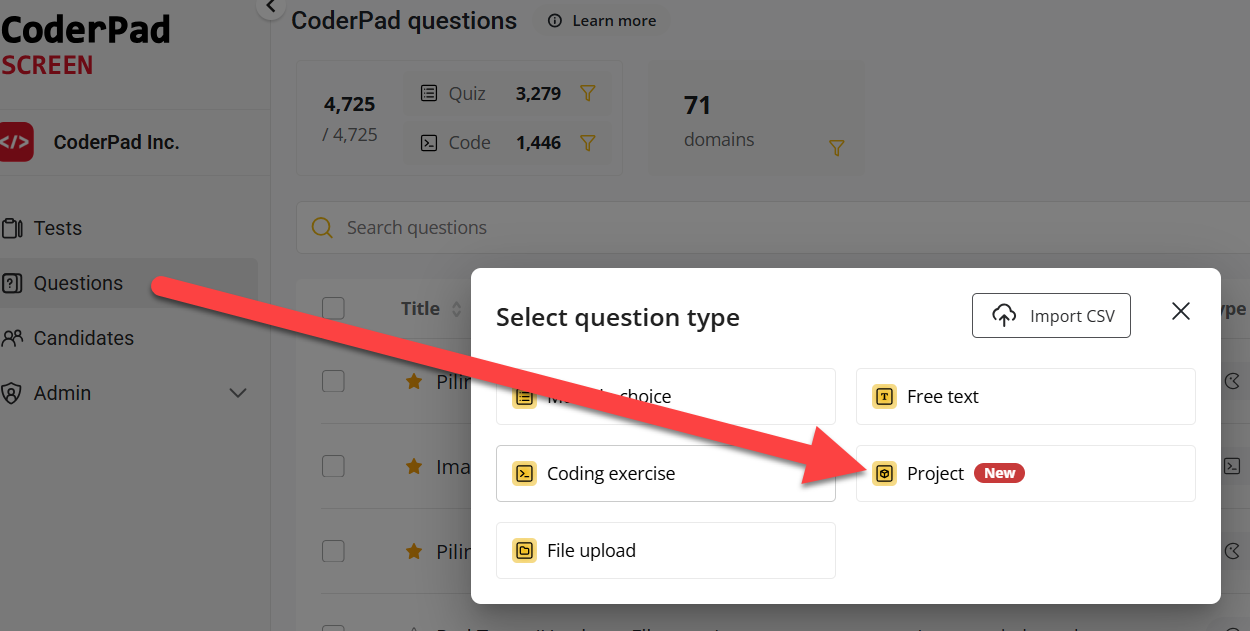The height and width of the screenshot is (631, 1250).
Task: Pick the File upload icon
Action: pyautogui.click(x=524, y=550)
